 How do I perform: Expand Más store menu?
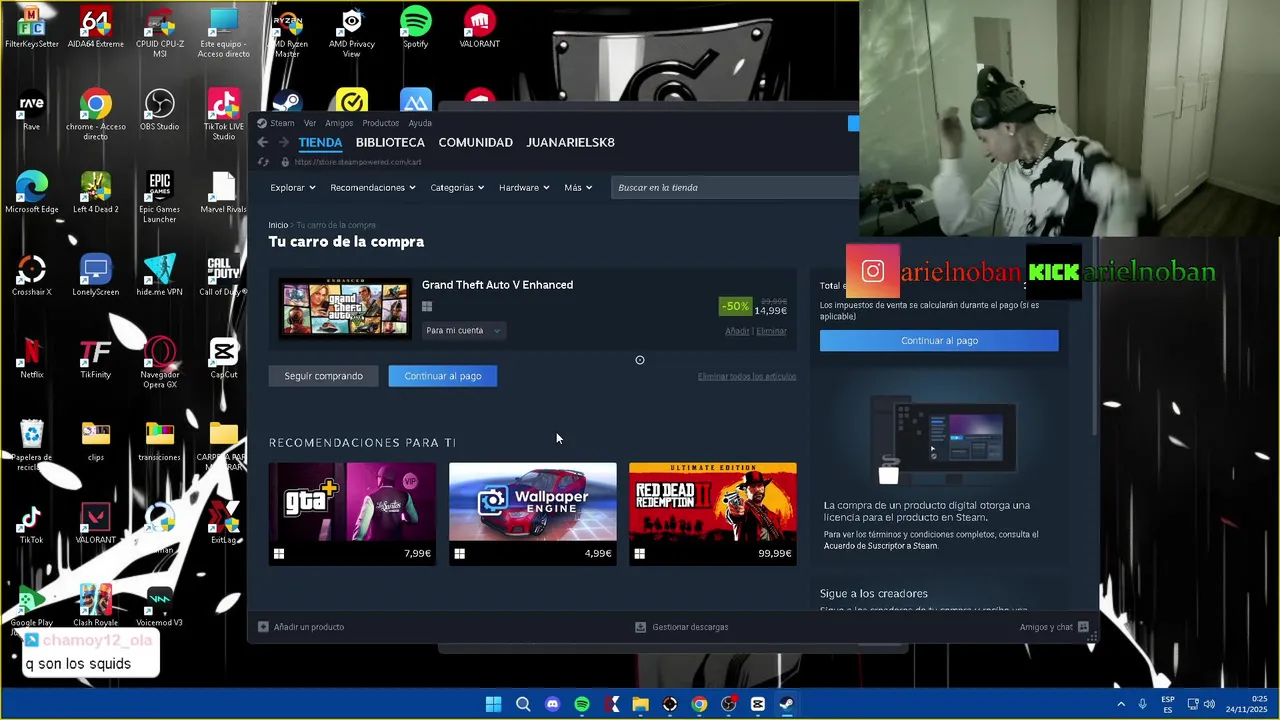point(578,187)
